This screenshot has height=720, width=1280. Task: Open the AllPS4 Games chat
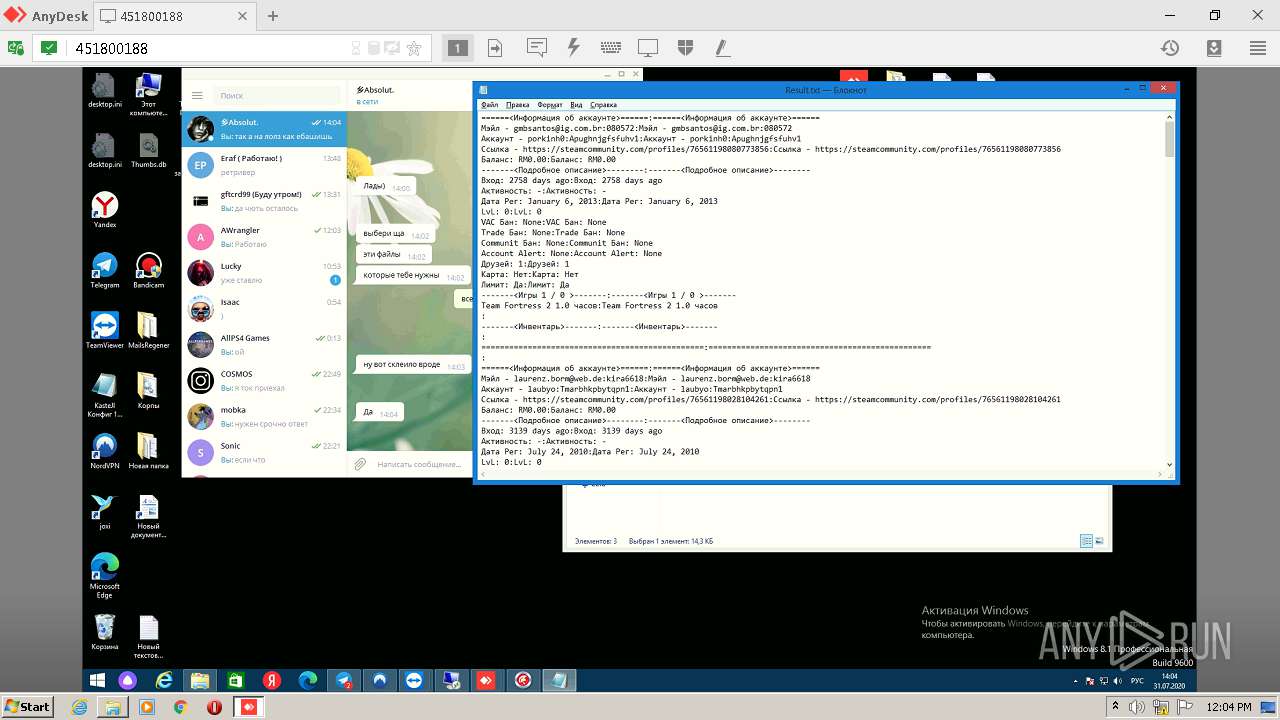tap(264, 345)
